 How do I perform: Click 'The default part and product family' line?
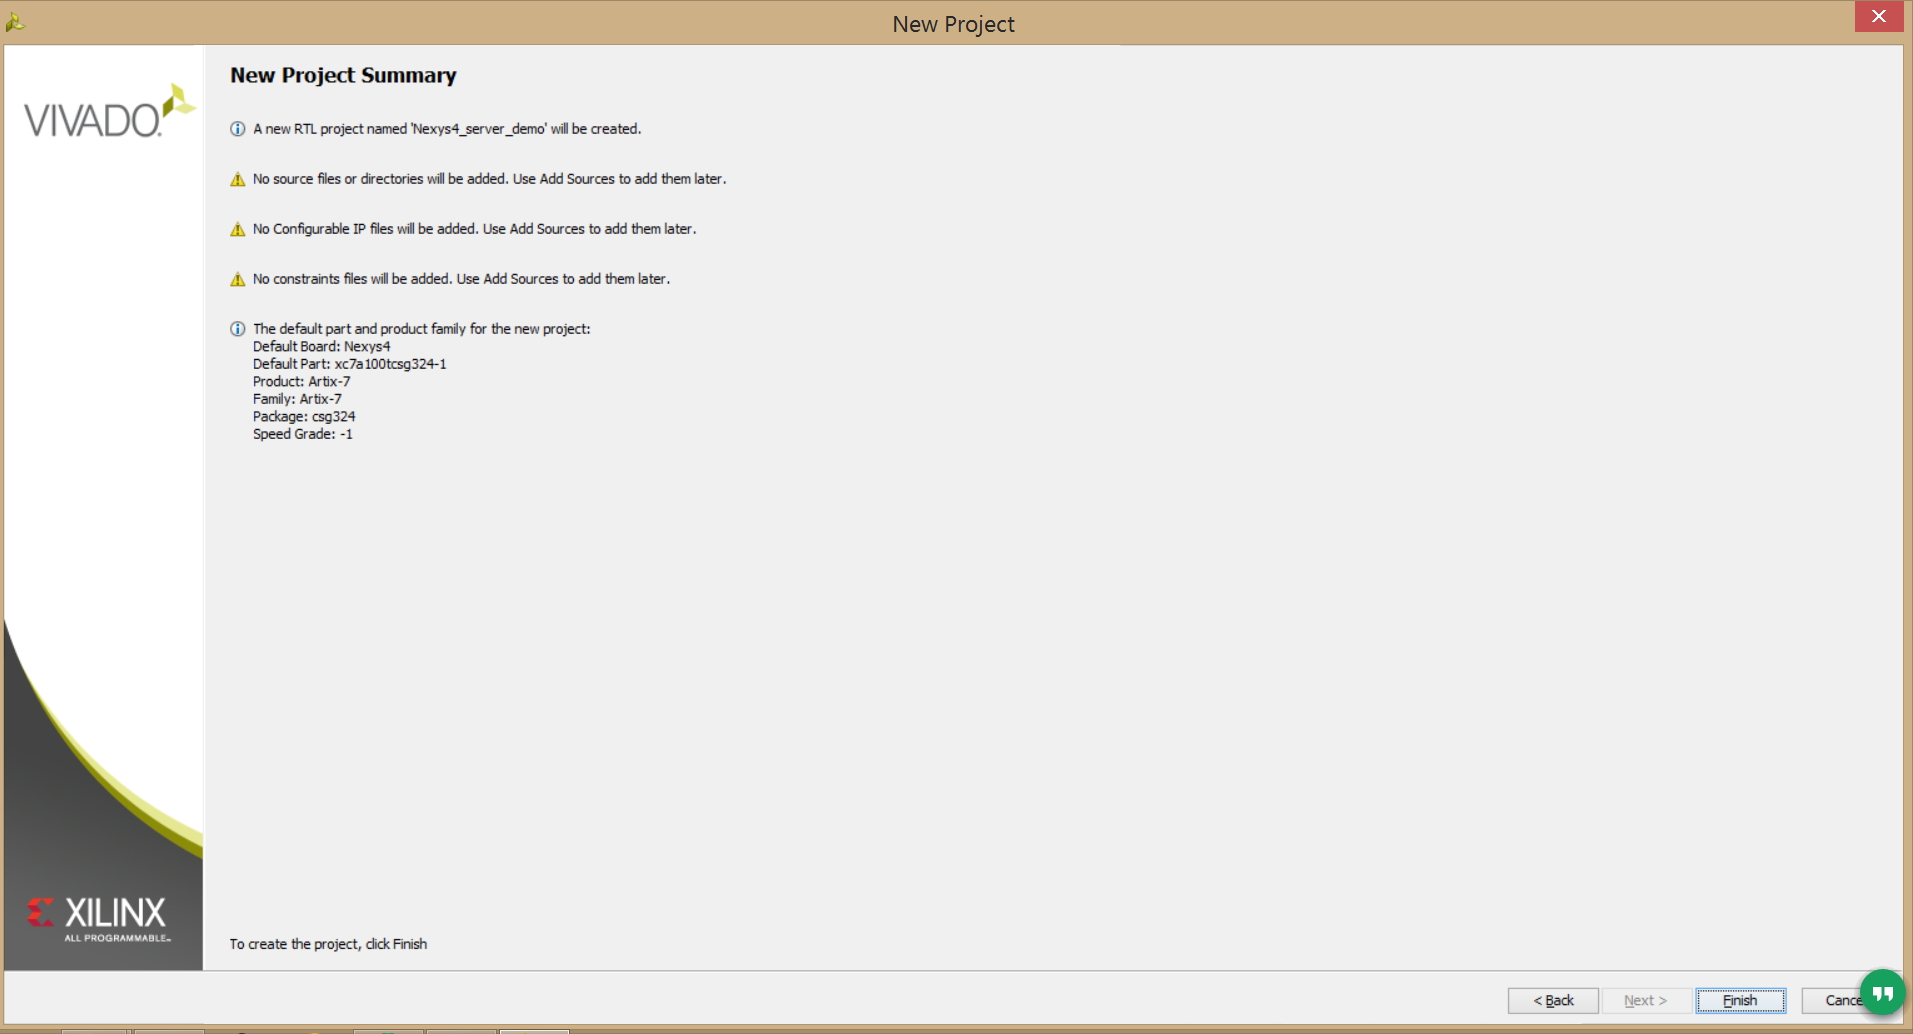422,329
